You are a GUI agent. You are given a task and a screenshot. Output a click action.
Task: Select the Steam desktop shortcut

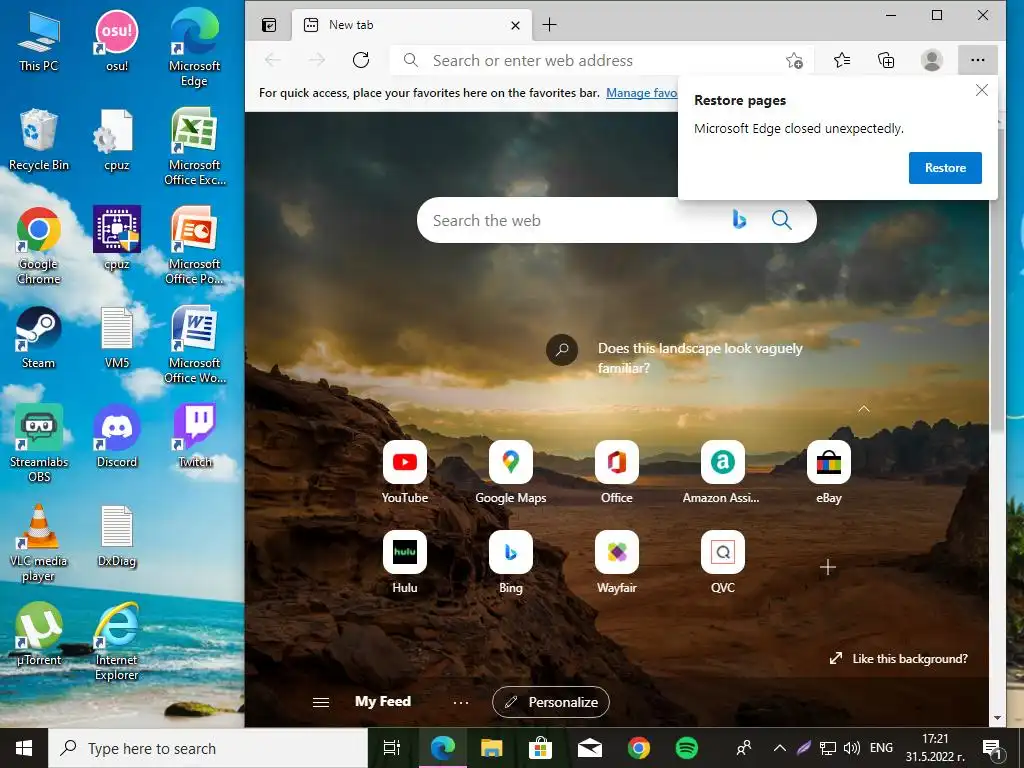coord(39,338)
